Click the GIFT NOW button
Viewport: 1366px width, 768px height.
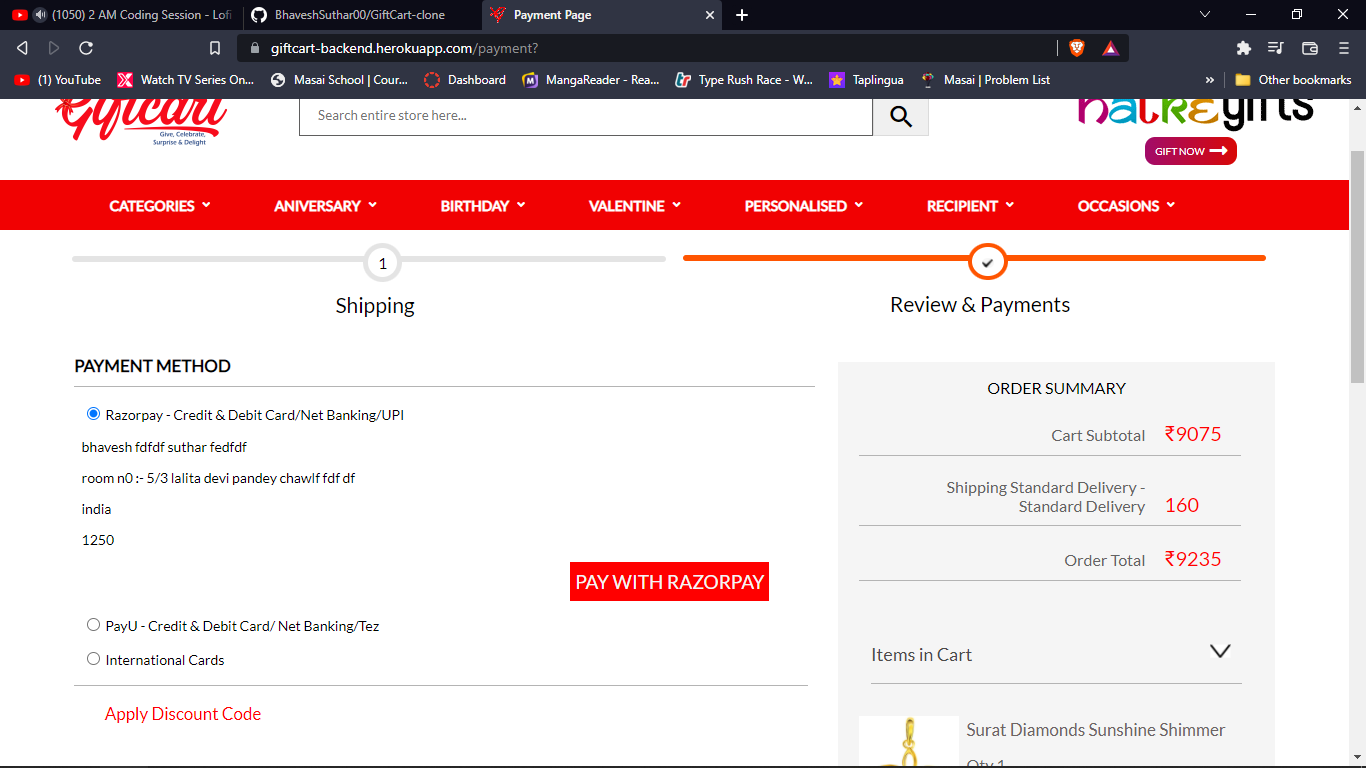(1190, 151)
